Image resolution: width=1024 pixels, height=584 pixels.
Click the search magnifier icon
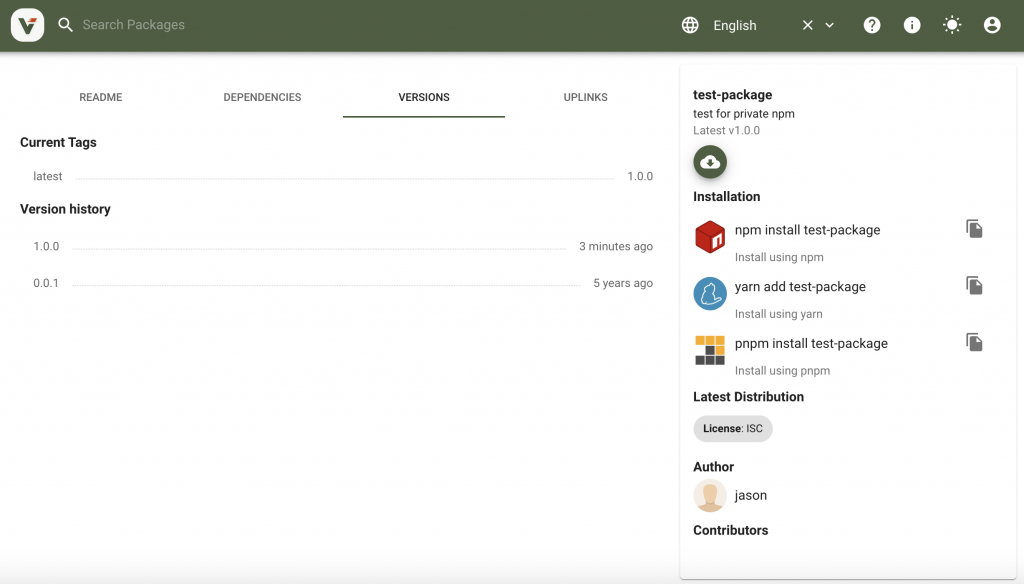(65, 25)
